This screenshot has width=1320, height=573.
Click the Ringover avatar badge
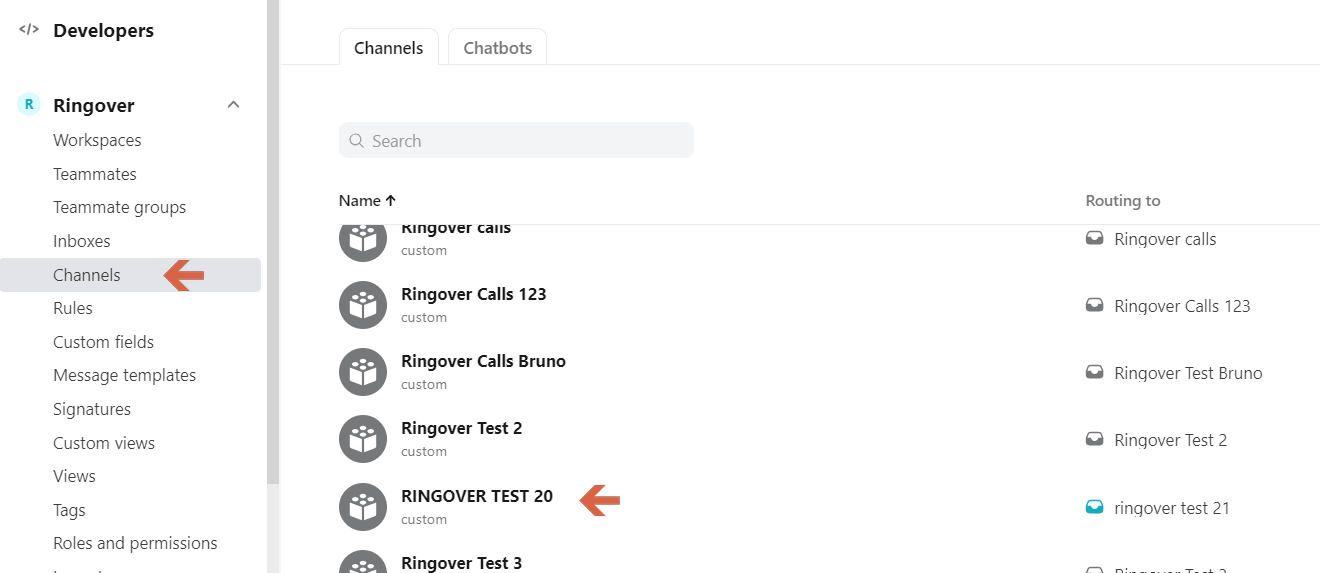click(29, 104)
